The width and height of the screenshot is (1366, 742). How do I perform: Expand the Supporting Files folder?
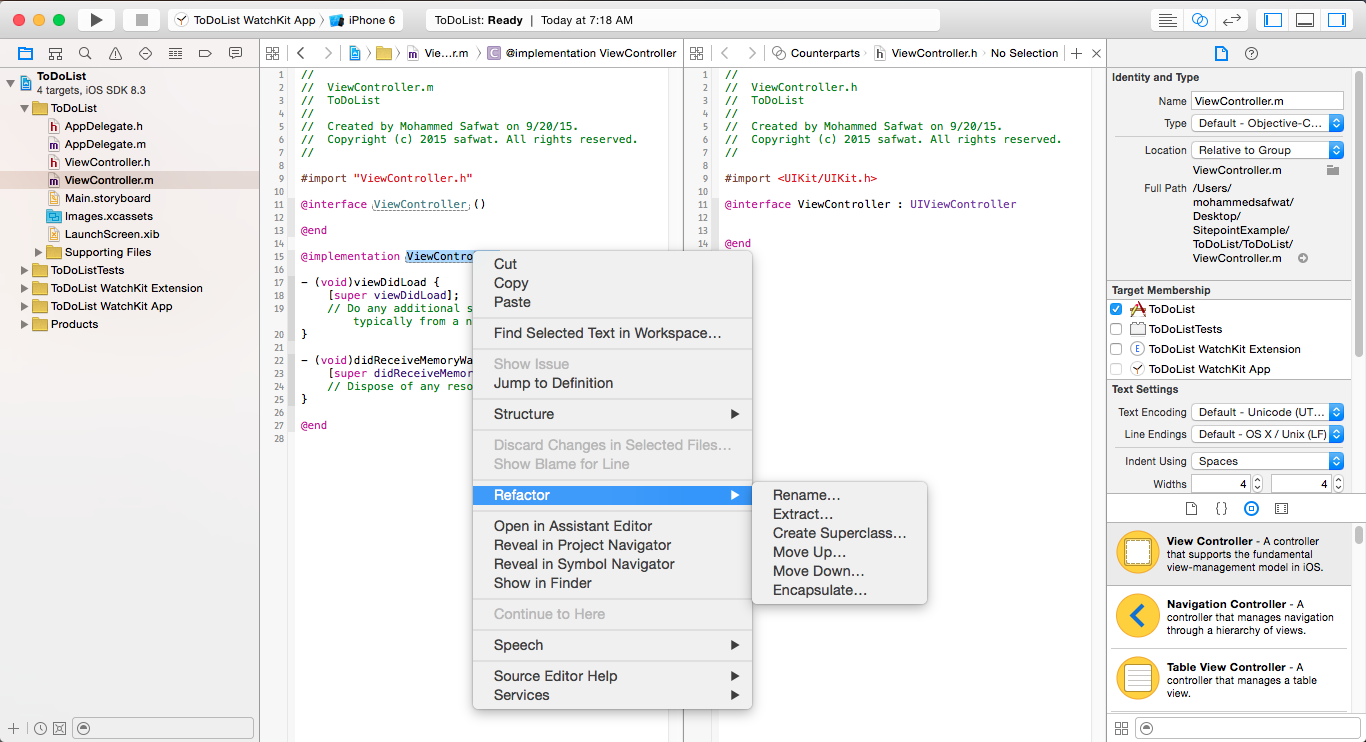39,252
